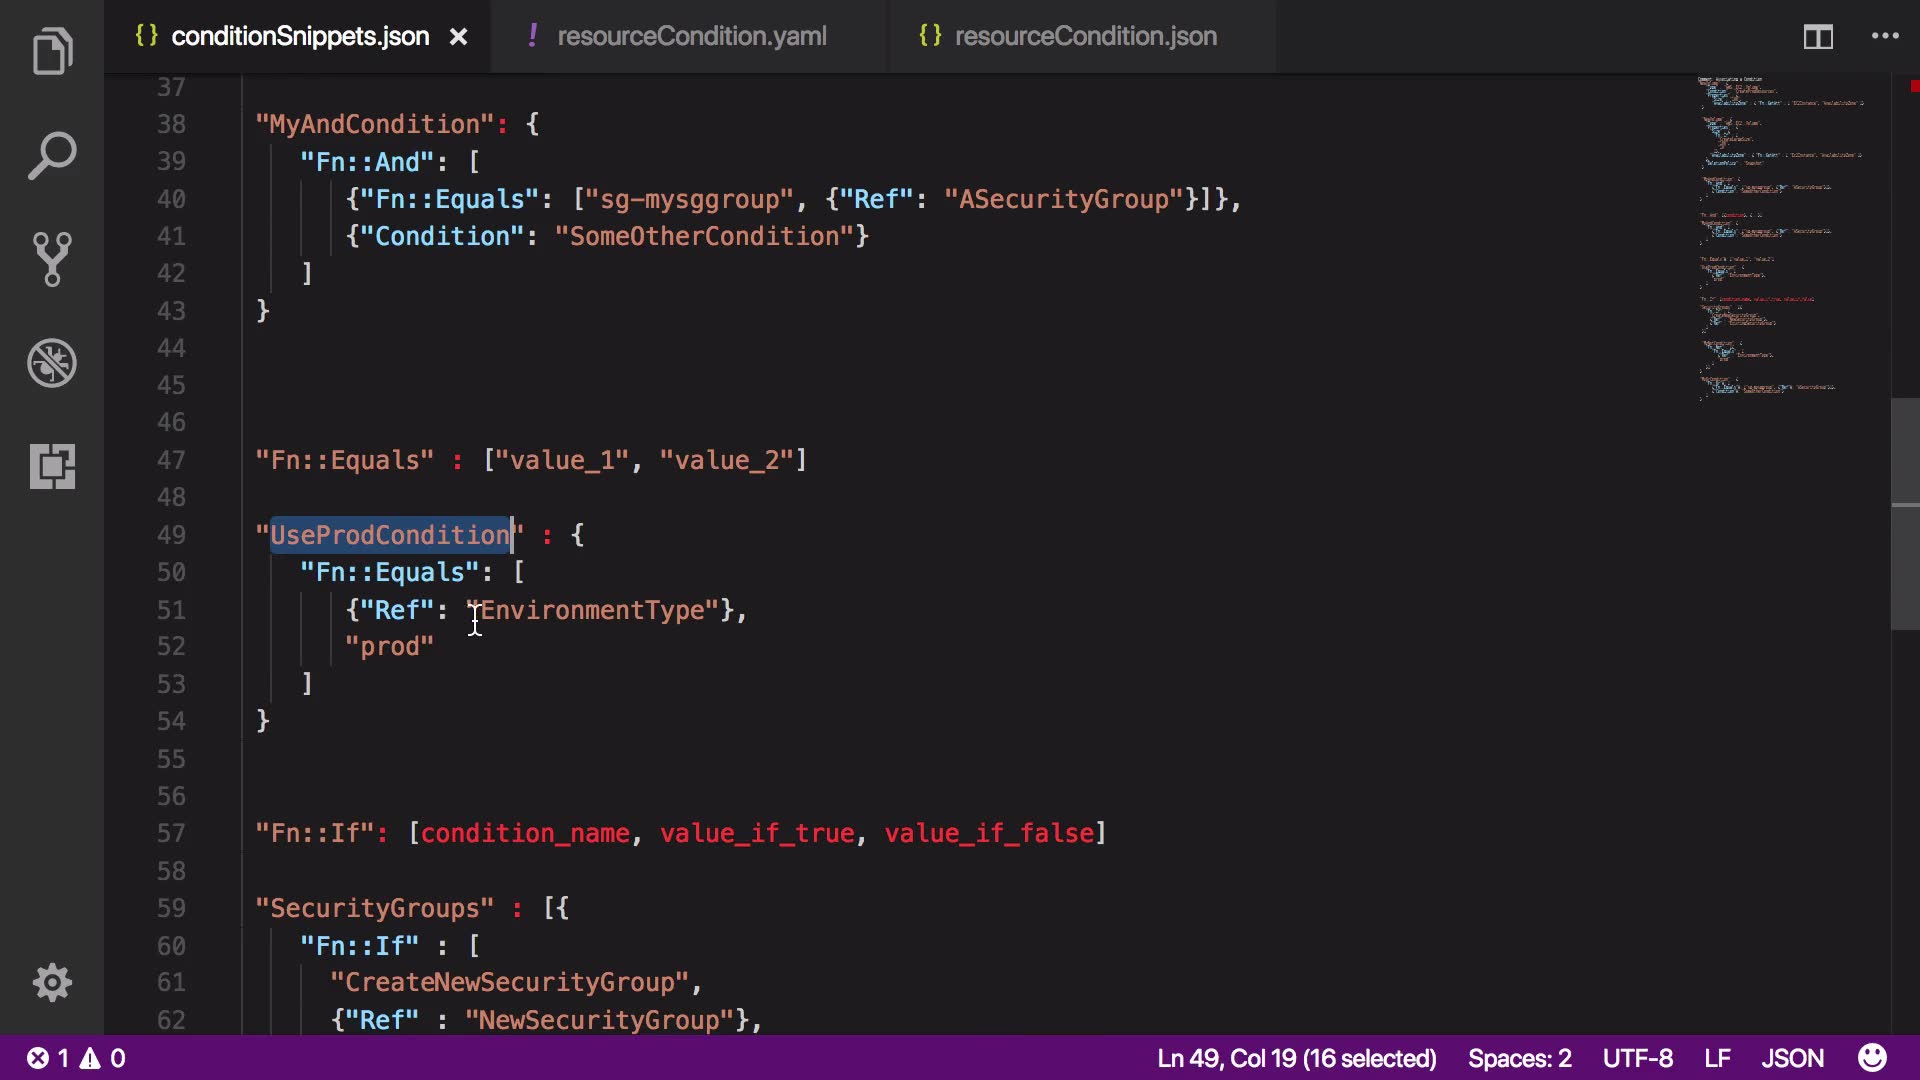
Task: Open the Explorer files view
Action: 52,52
